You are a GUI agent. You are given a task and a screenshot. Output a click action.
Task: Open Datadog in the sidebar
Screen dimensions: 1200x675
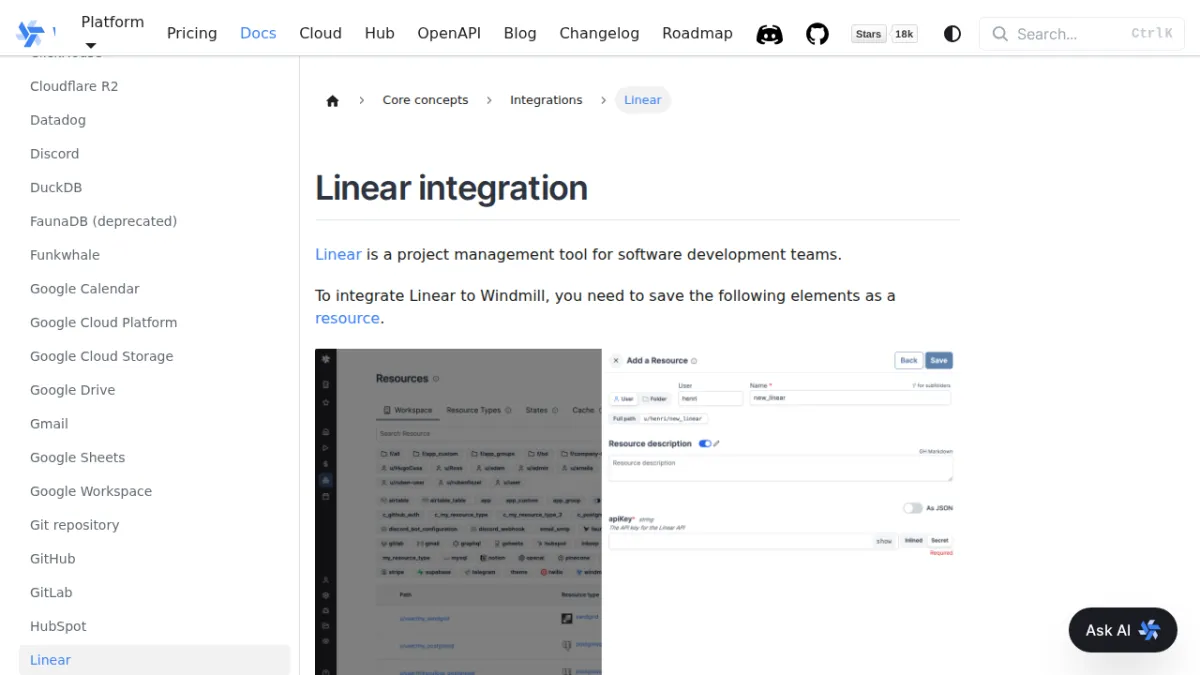[58, 120]
